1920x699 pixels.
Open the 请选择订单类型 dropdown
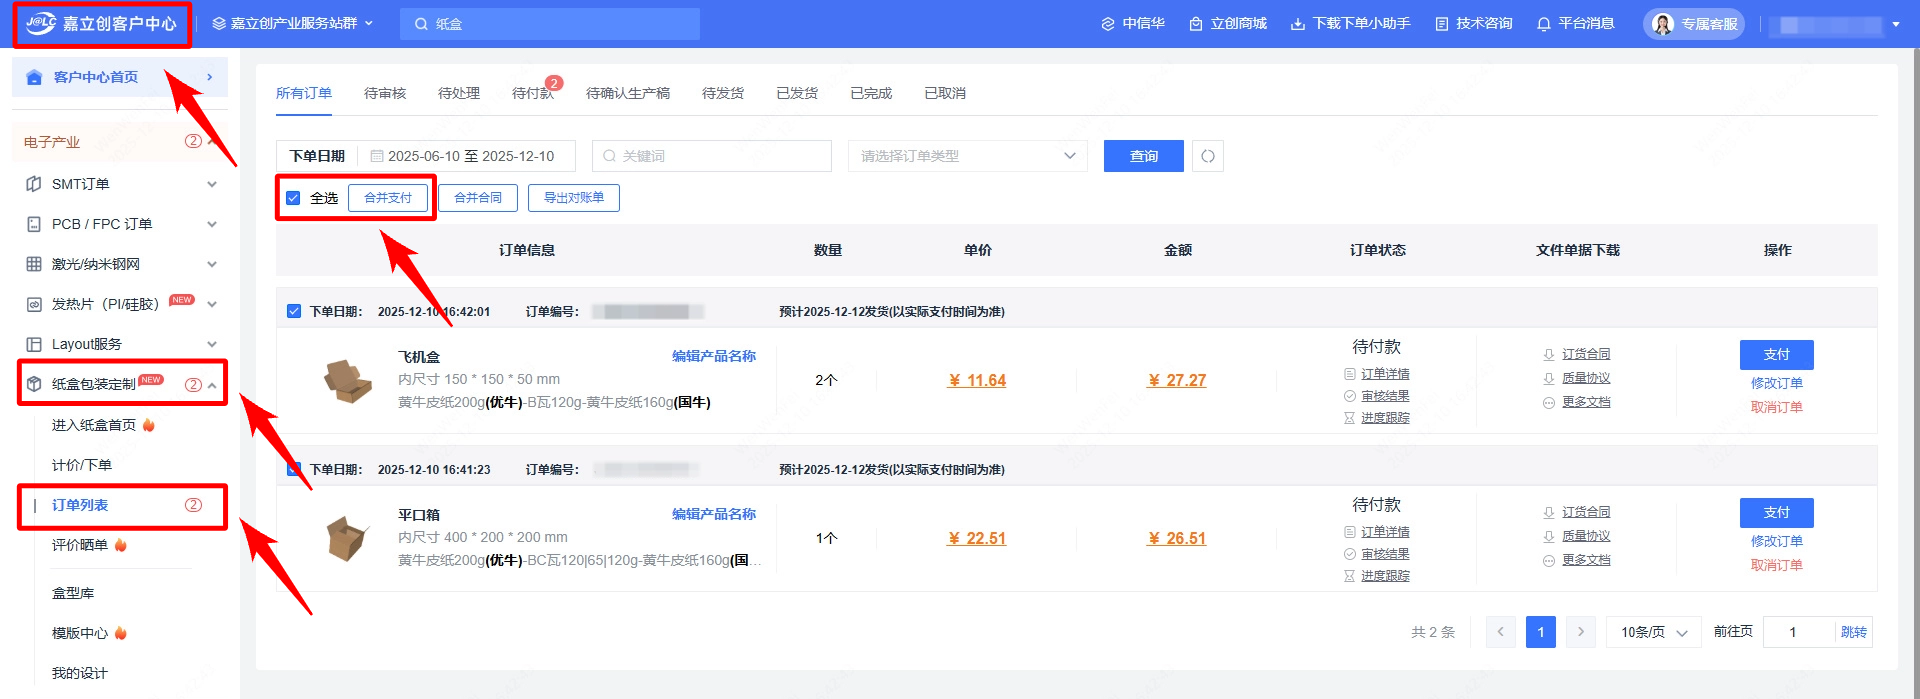pos(967,156)
